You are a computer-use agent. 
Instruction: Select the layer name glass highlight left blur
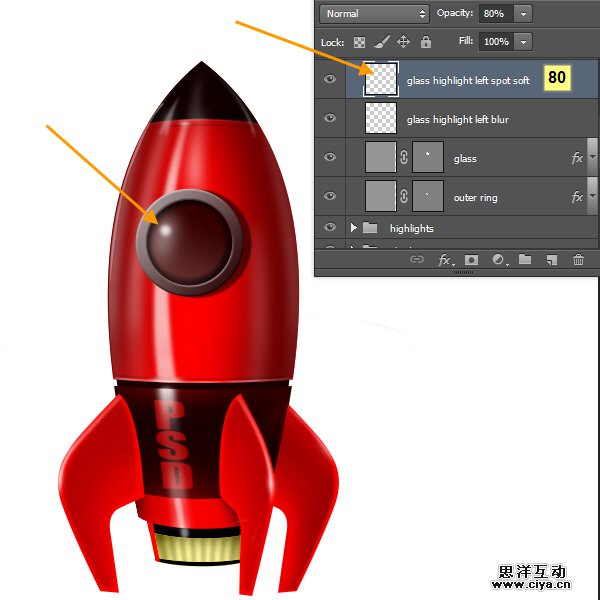point(458,119)
